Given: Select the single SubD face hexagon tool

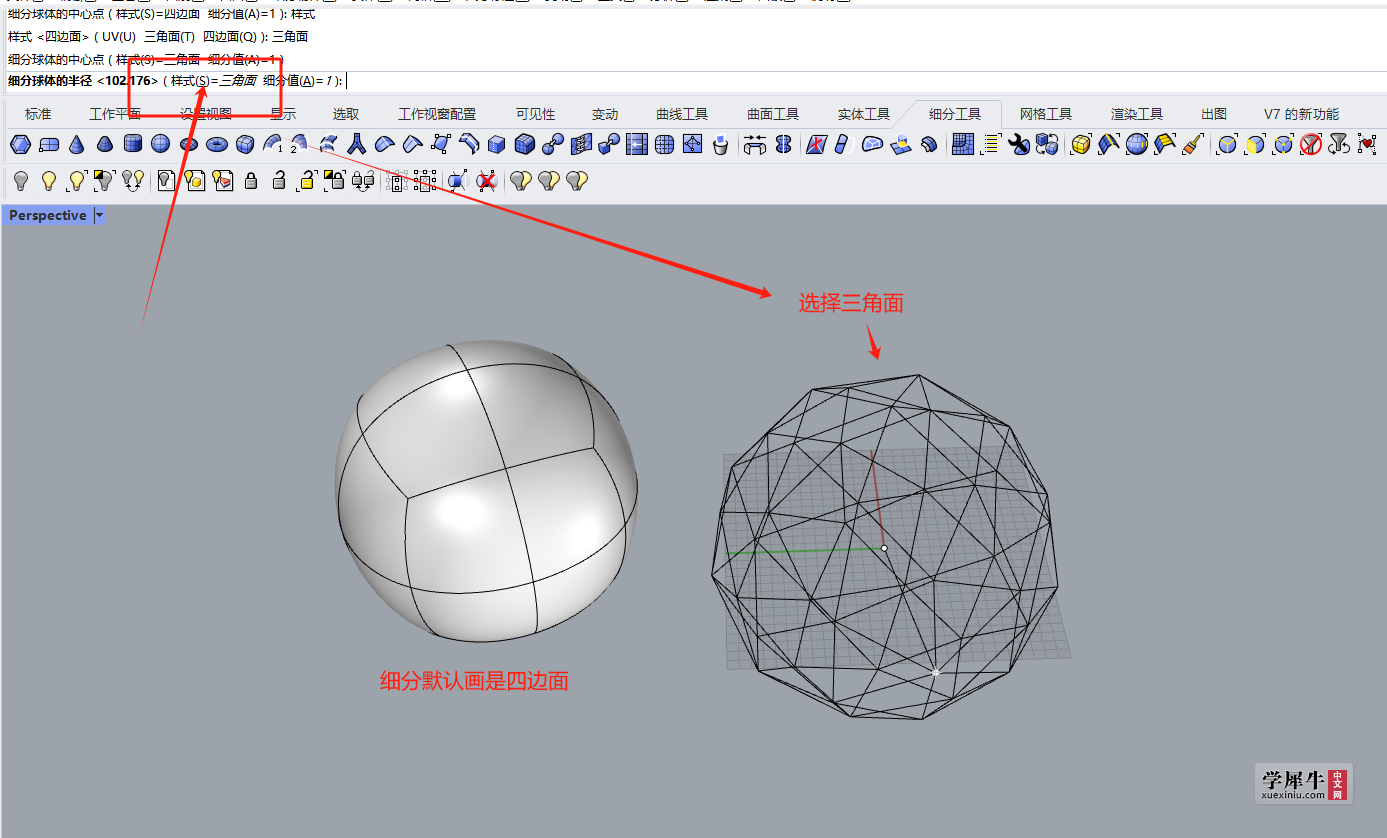Looking at the screenshot, I should 20,146.
